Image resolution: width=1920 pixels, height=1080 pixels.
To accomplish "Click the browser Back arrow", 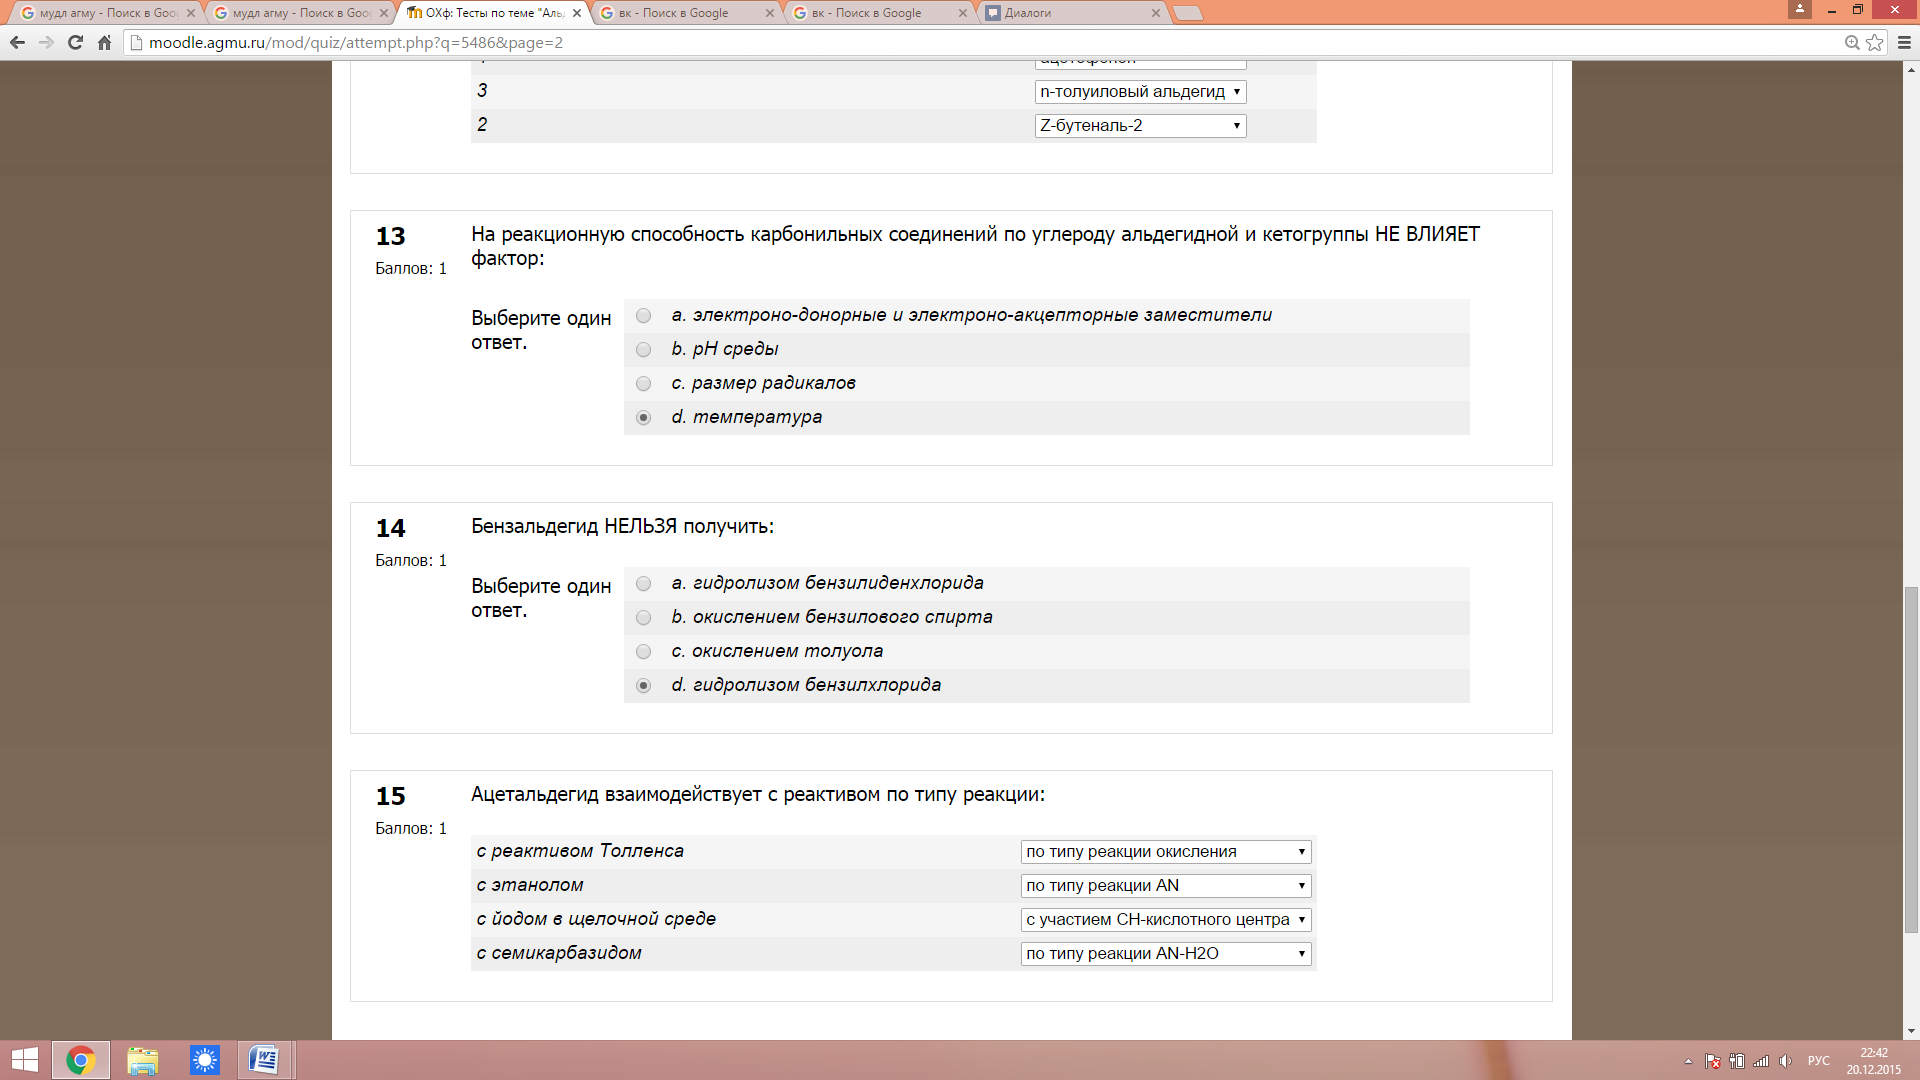I will pos(17,42).
